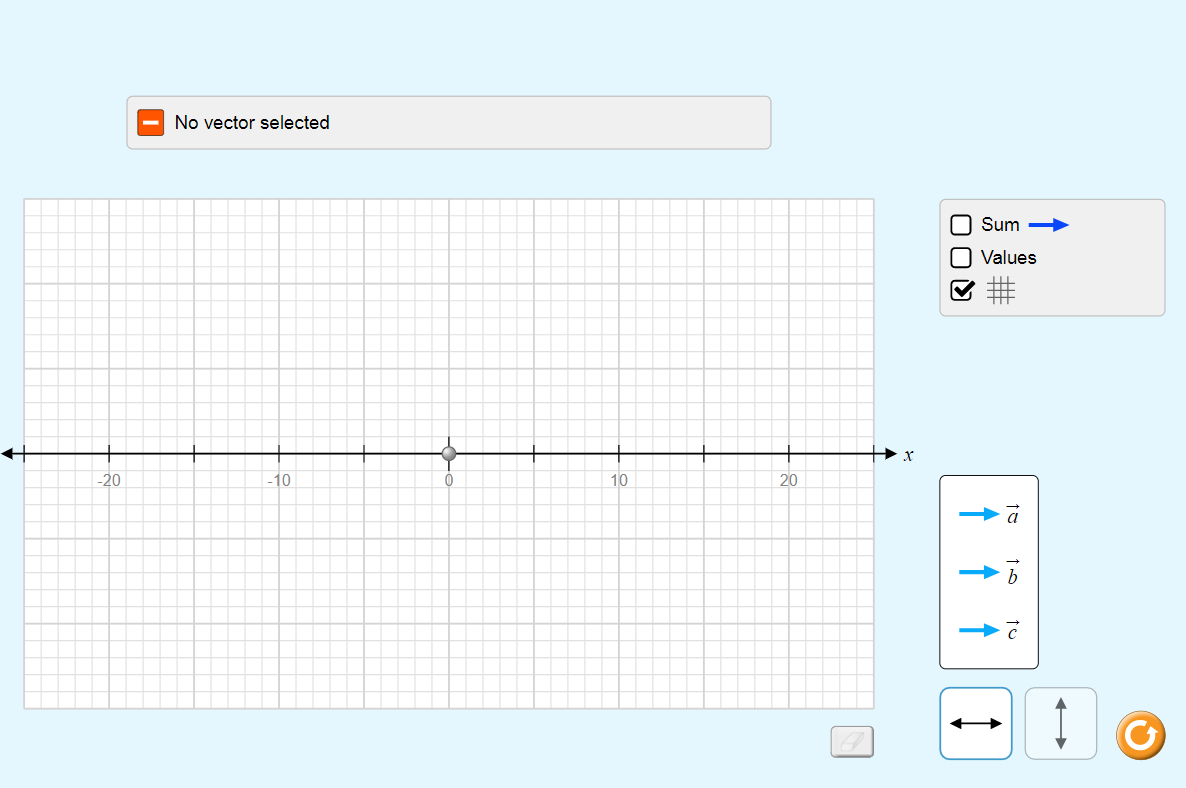Enable the Values checkbox

[961, 257]
